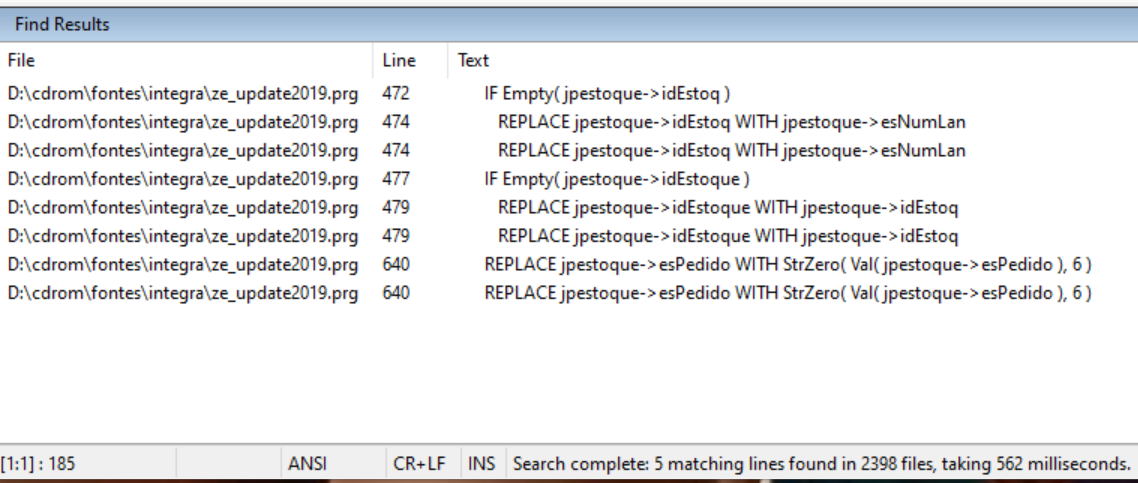Select second REPLACE idEstoq WITH esNumLan result
The height and width of the screenshot is (483, 1138).
731,151
